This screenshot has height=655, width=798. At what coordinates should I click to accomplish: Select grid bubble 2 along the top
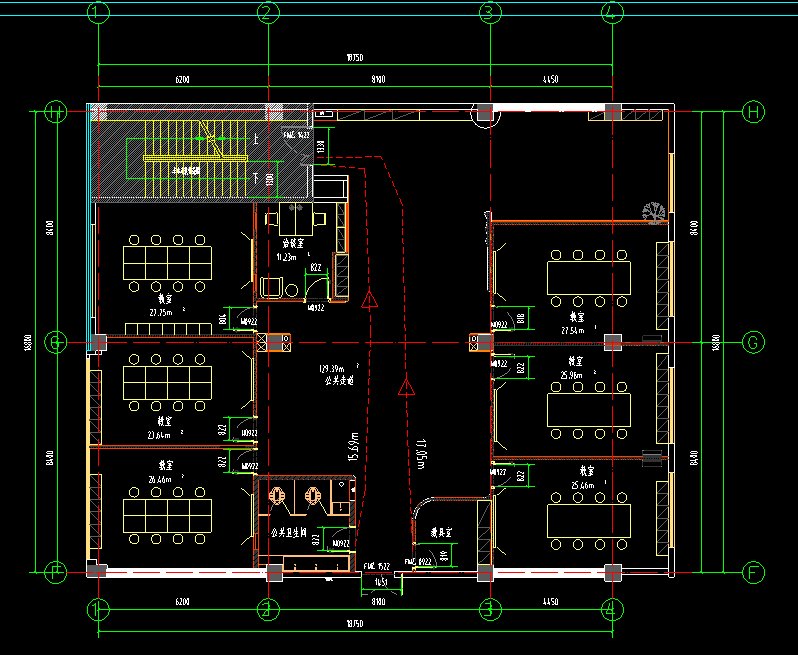267,13
